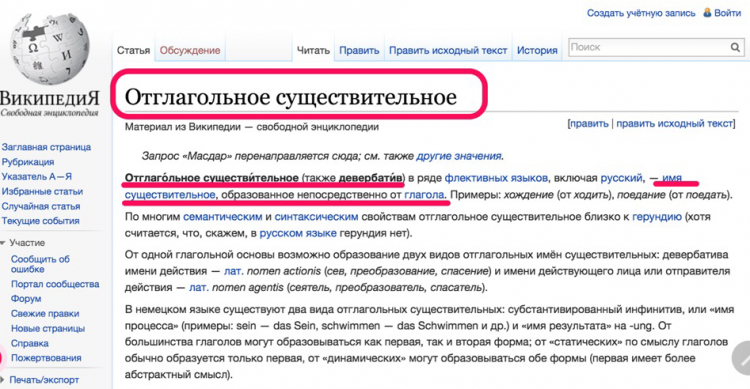
Task: Switch to the Читать tab
Action: pos(313,50)
